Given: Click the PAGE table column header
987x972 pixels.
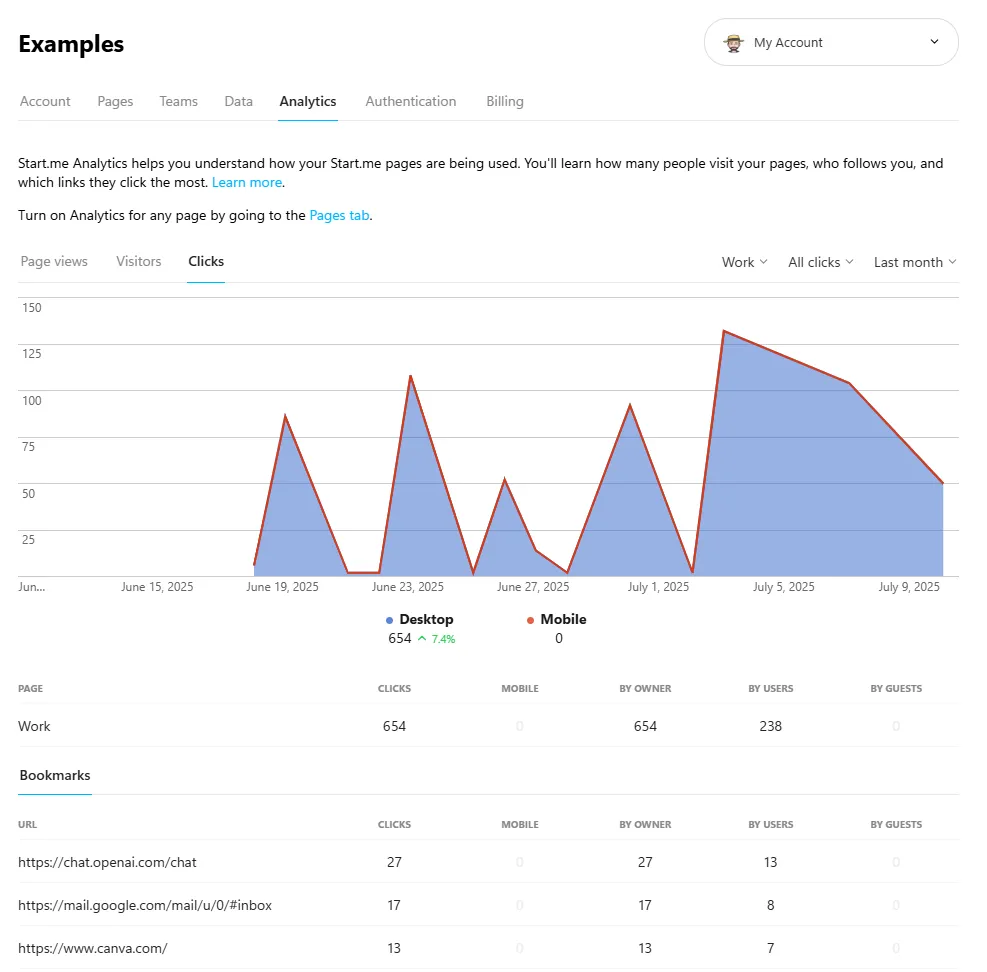Looking at the screenshot, I should pyautogui.click(x=30, y=689).
